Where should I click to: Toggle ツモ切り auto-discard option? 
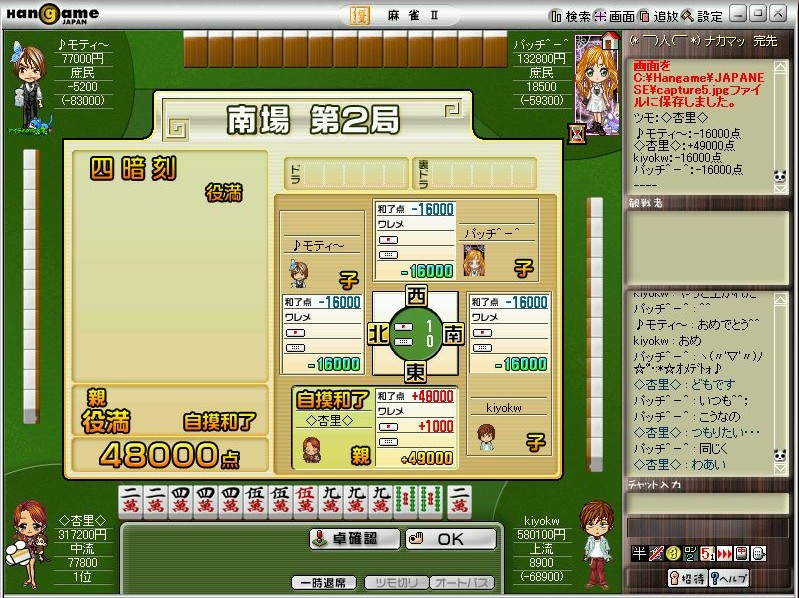click(x=396, y=583)
